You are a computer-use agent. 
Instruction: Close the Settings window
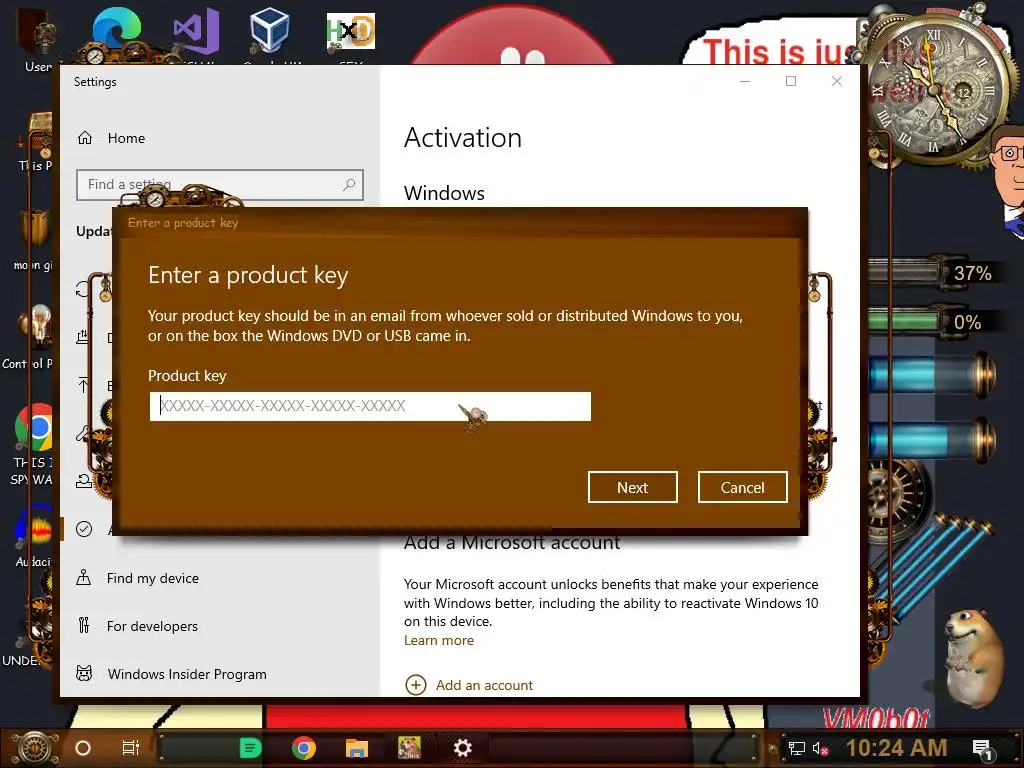[x=837, y=81]
